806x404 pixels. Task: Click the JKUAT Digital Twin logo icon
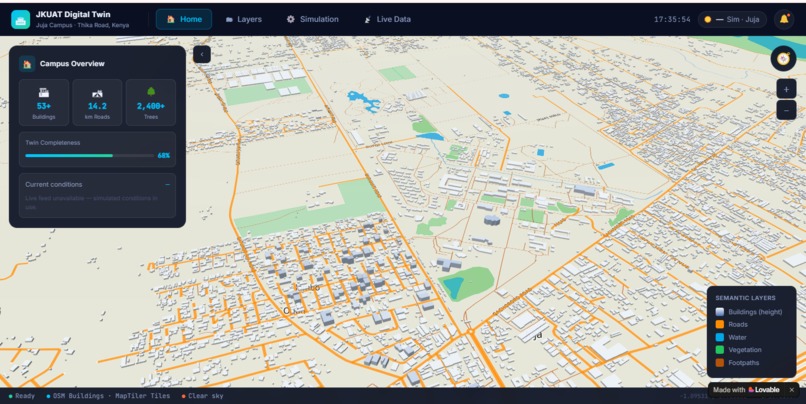[x=21, y=20]
